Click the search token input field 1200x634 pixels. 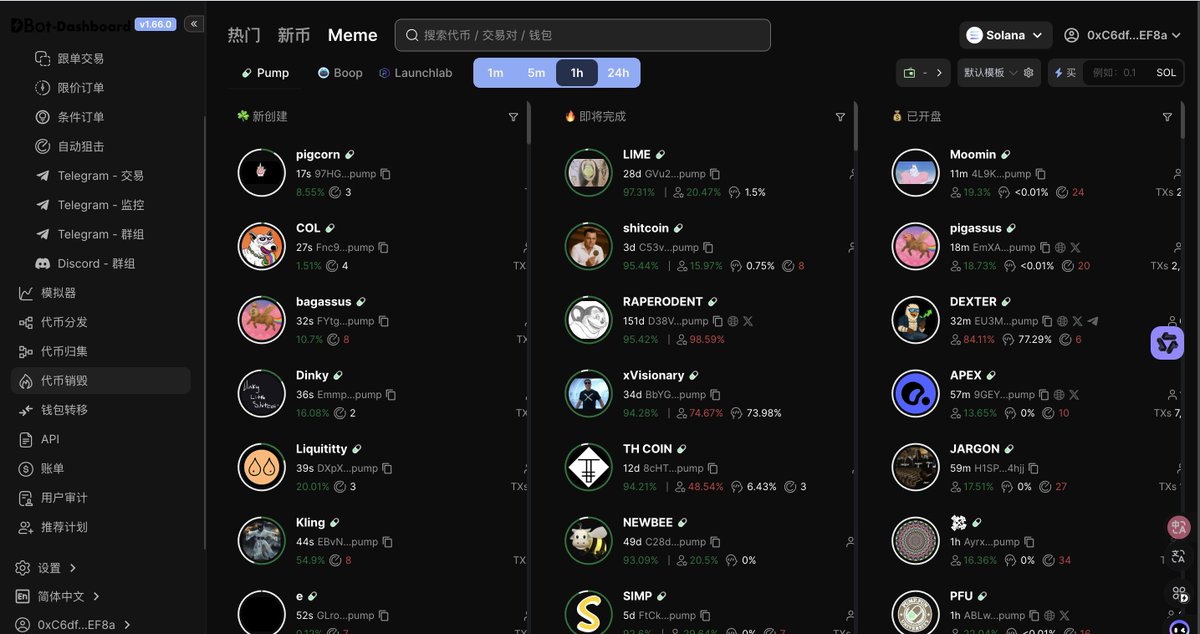(x=583, y=35)
